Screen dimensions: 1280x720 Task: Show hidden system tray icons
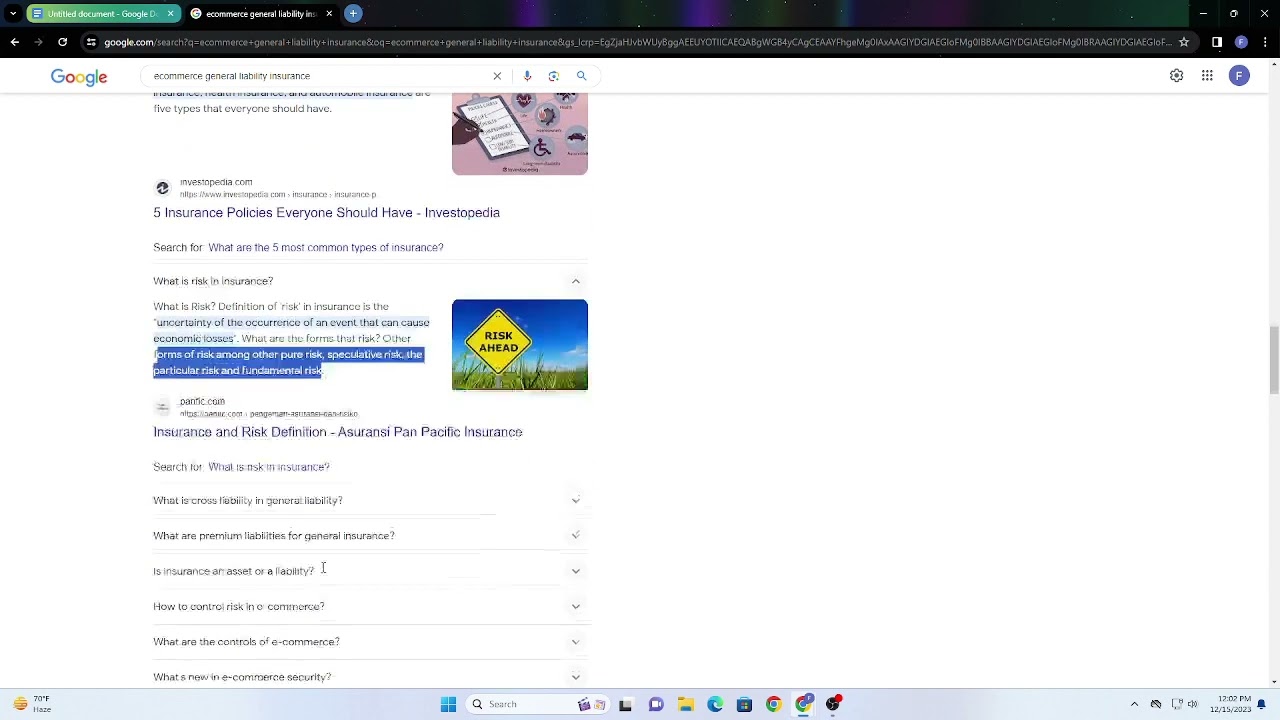1134,704
